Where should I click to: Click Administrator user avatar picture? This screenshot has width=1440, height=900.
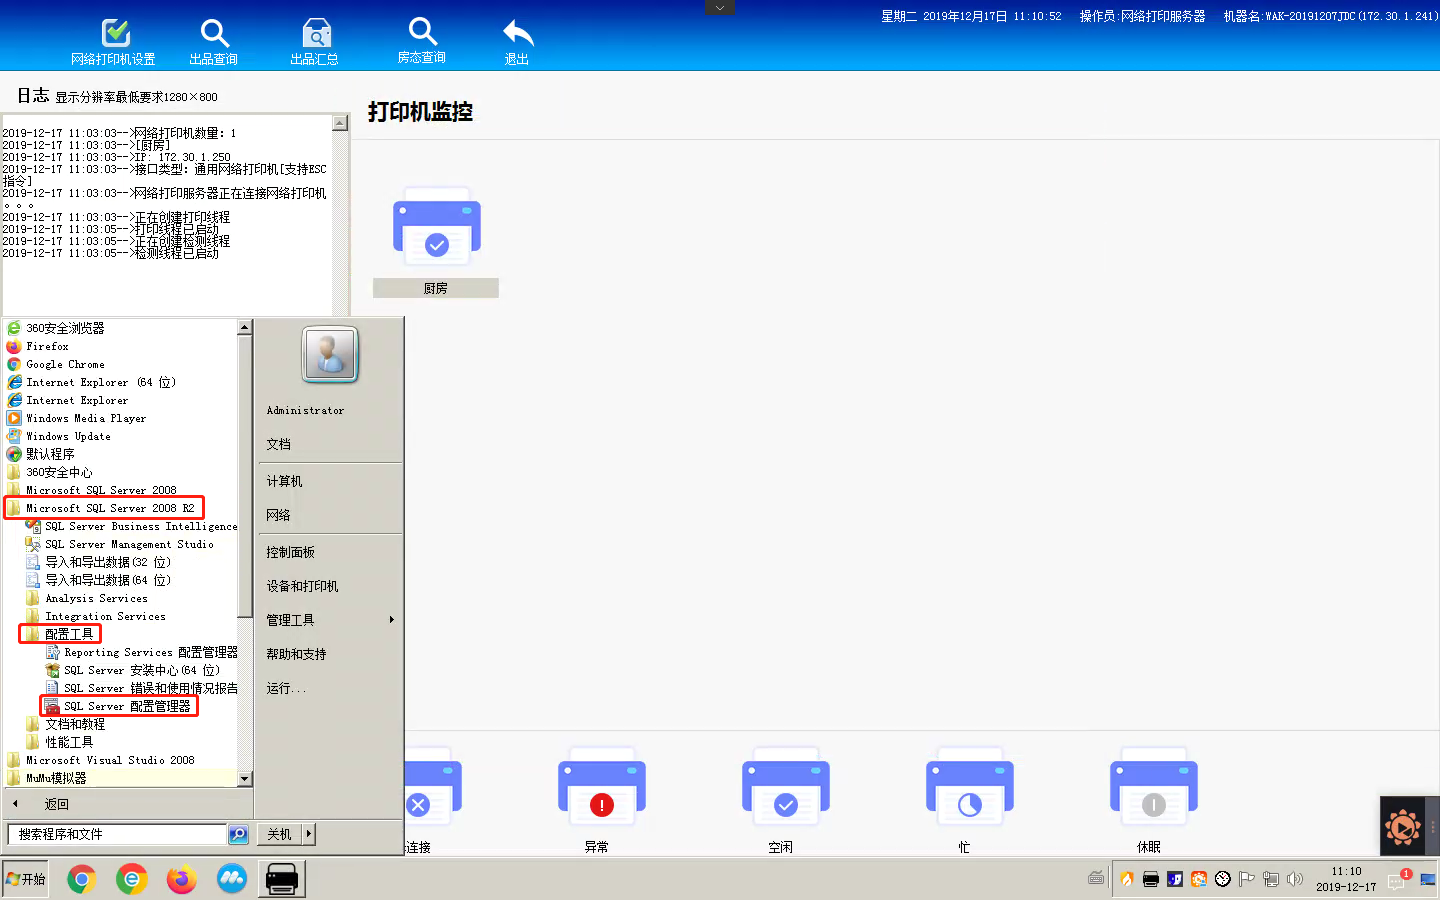330,354
